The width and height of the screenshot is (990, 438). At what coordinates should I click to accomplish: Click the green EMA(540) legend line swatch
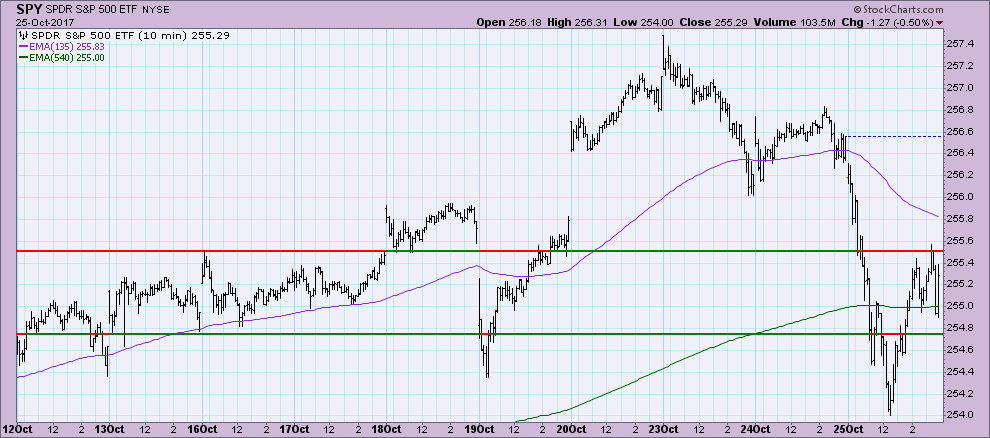(22, 57)
